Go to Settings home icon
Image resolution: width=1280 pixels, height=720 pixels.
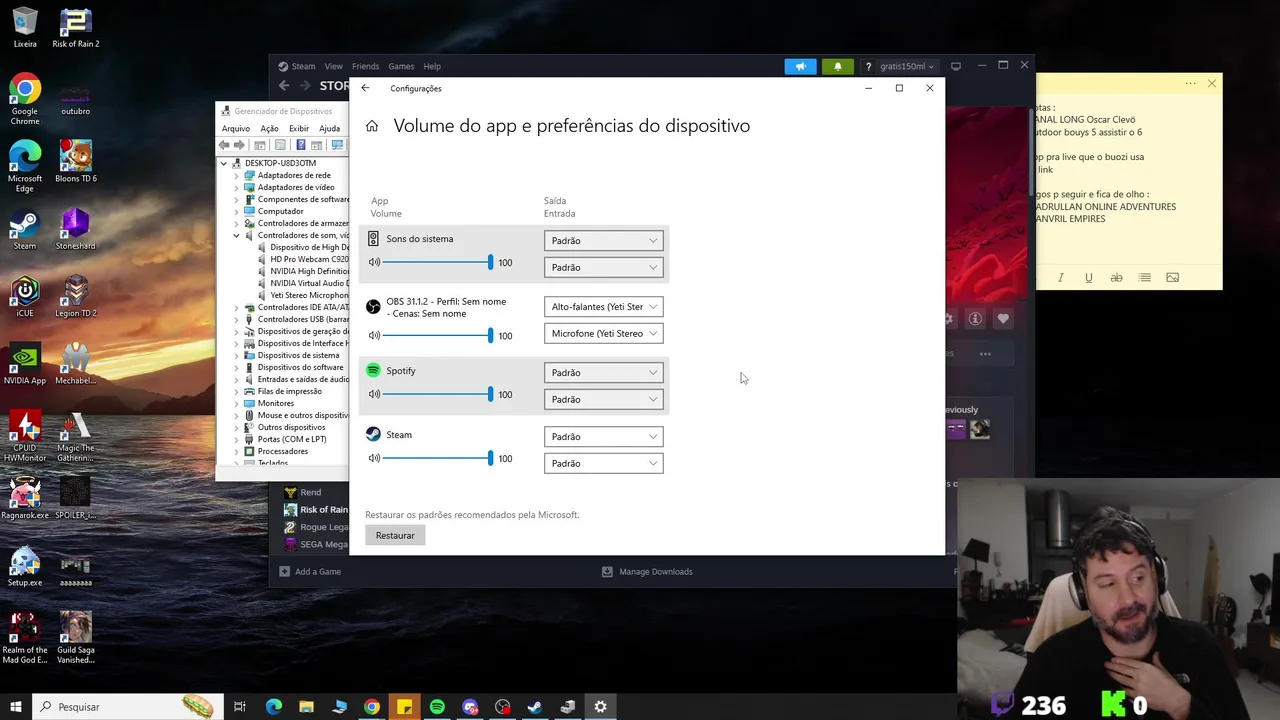(372, 126)
